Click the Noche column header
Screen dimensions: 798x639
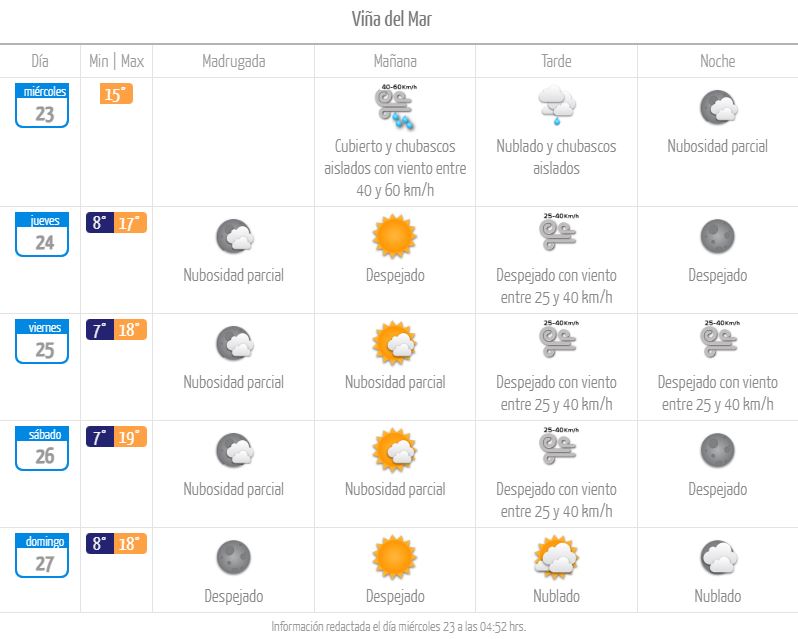pyautogui.click(x=718, y=61)
